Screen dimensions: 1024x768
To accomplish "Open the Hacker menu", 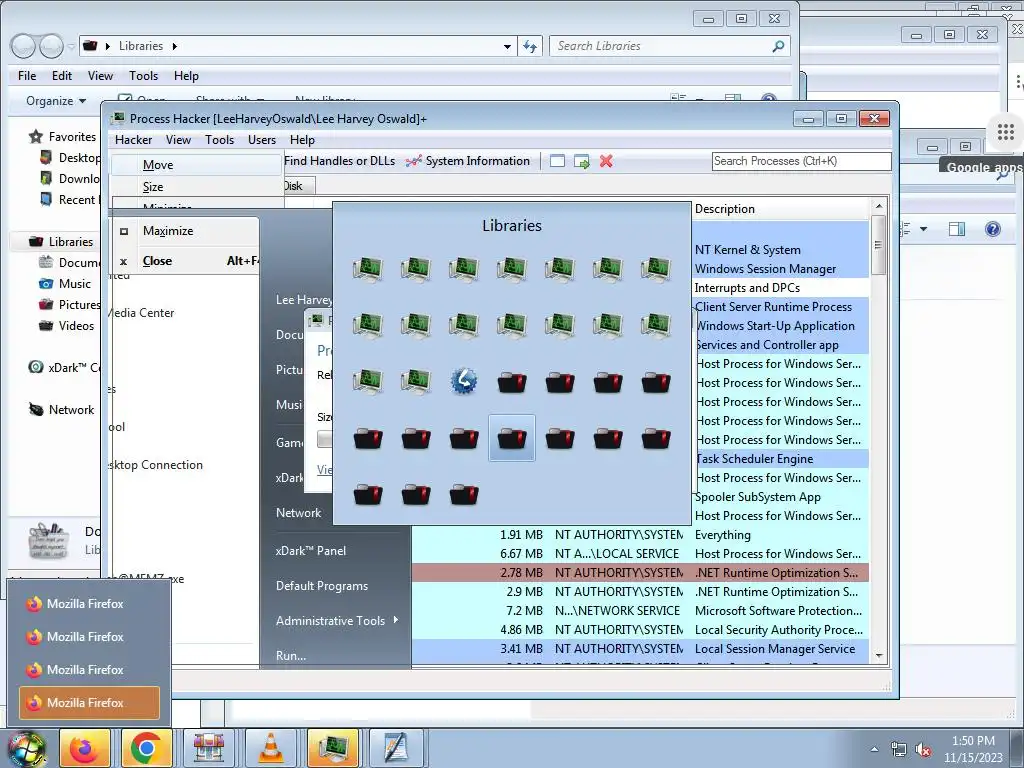I will click(133, 140).
